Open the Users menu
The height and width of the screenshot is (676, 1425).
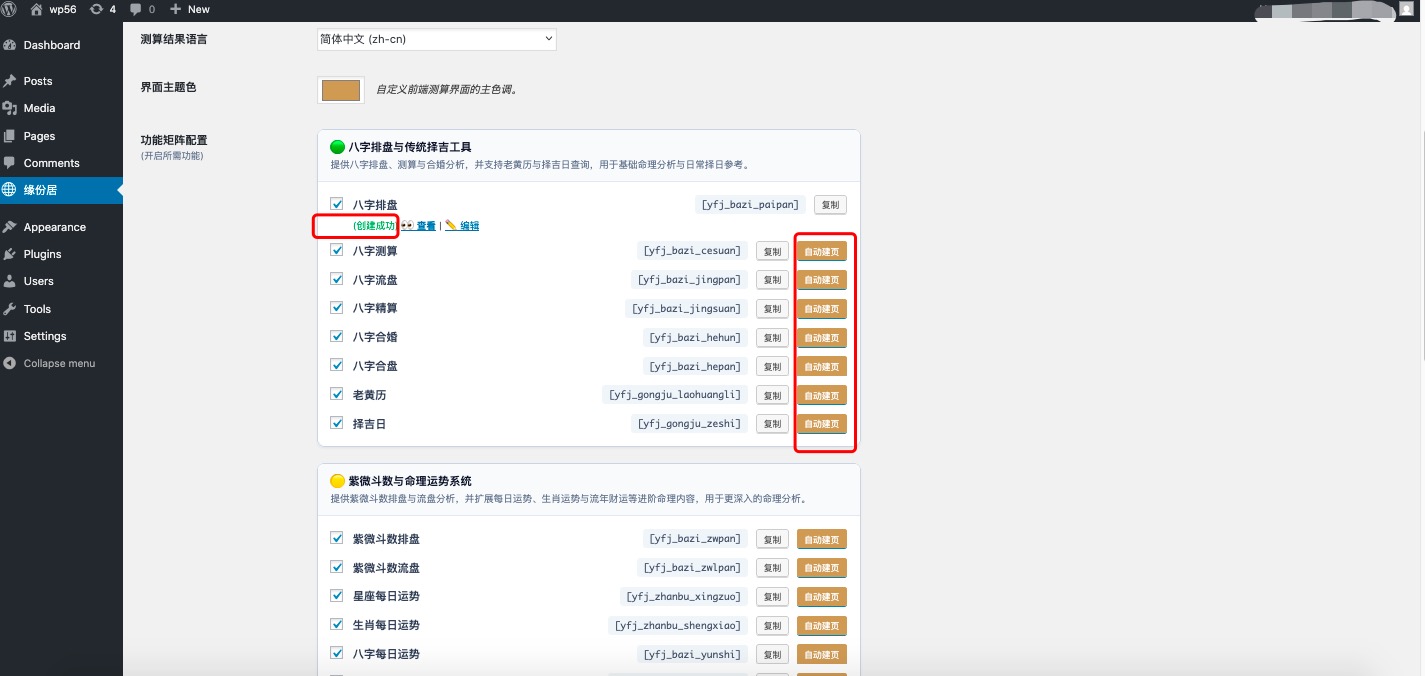point(61,281)
